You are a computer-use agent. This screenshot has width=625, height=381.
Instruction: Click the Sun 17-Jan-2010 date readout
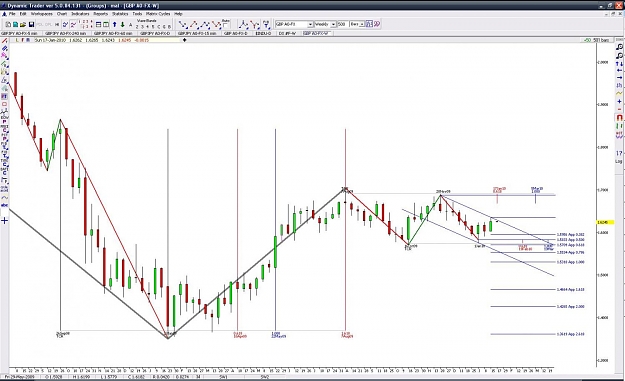(x=49, y=40)
